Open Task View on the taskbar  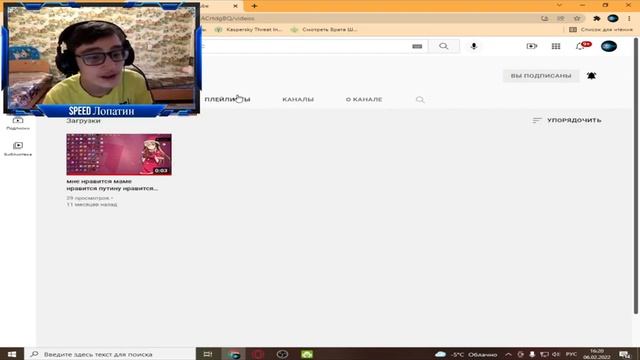click(x=208, y=354)
